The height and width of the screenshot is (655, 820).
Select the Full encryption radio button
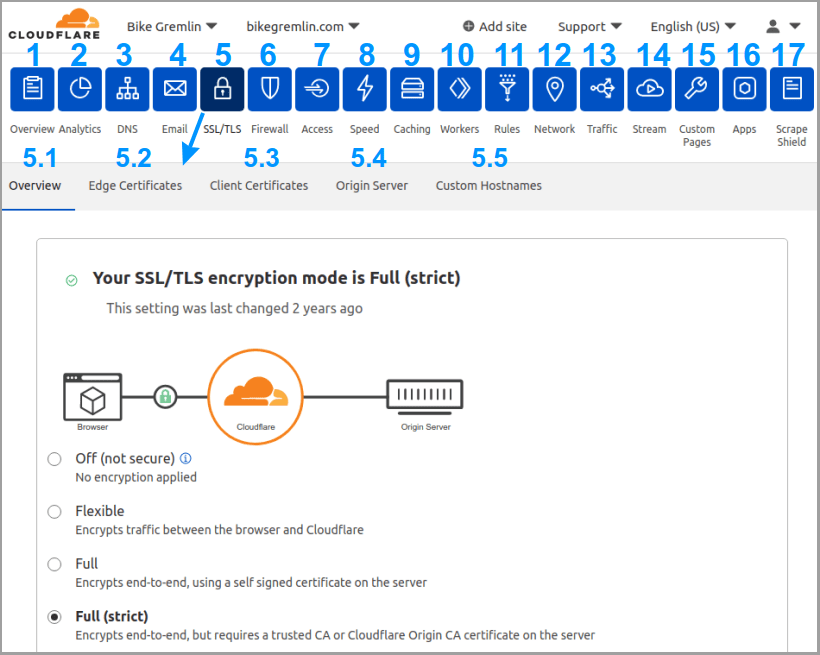(54, 564)
